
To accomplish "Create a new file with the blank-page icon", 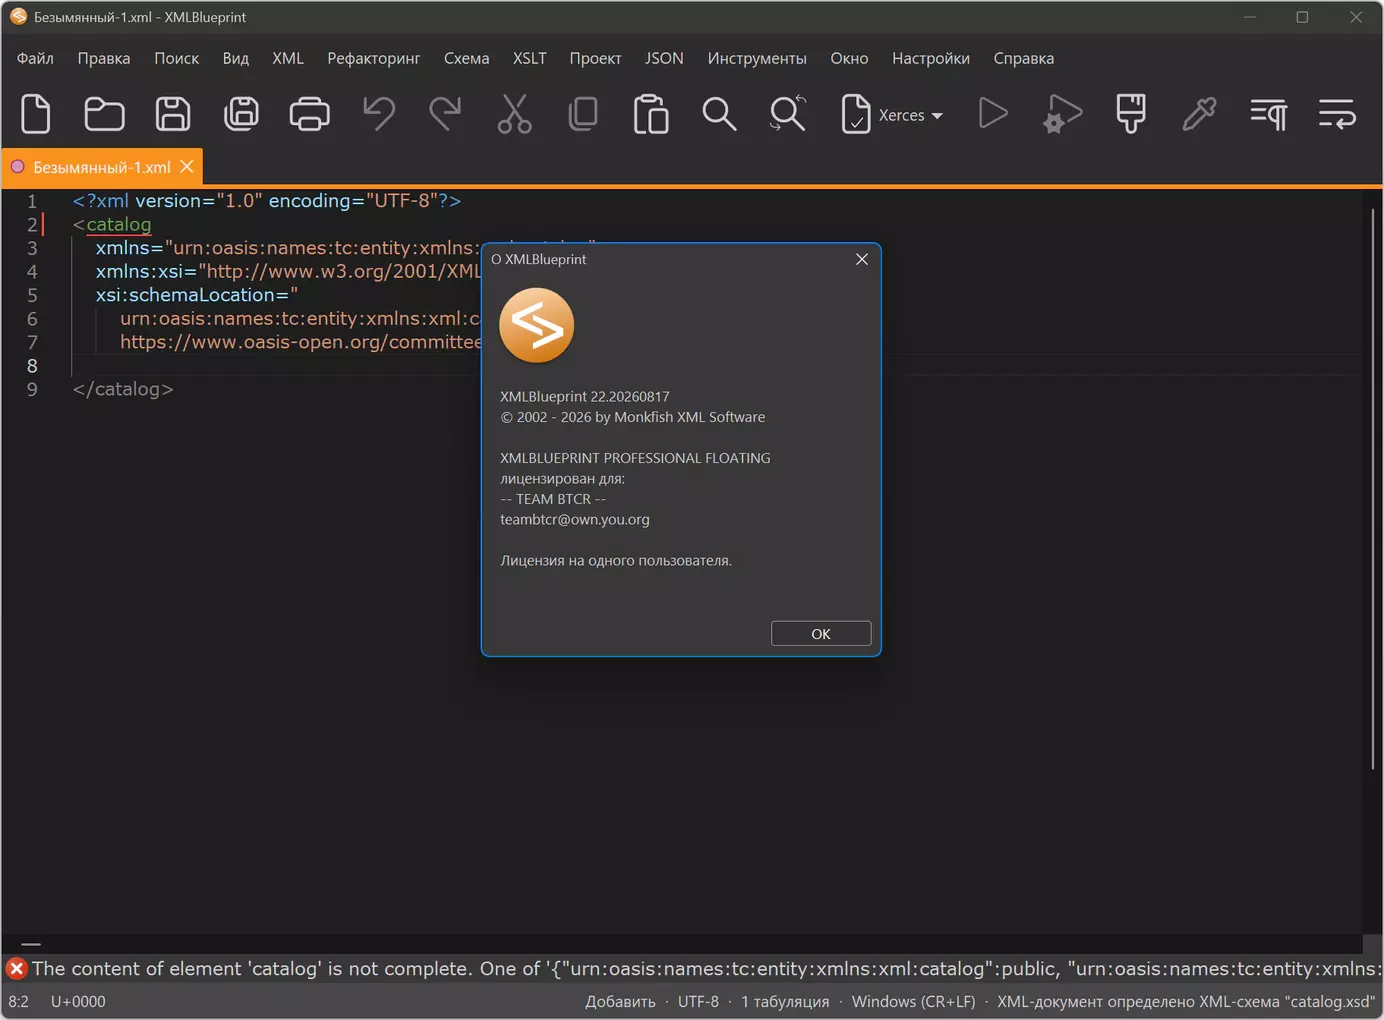I will coord(36,114).
